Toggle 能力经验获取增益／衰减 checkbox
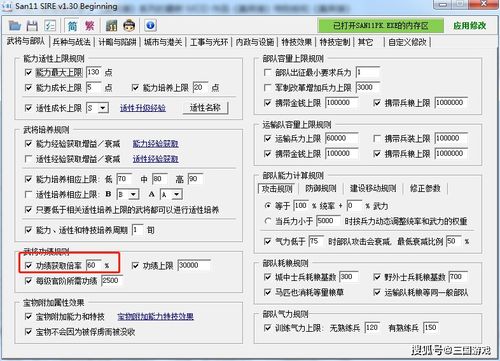This screenshot has height=361, width=500. (29, 144)
